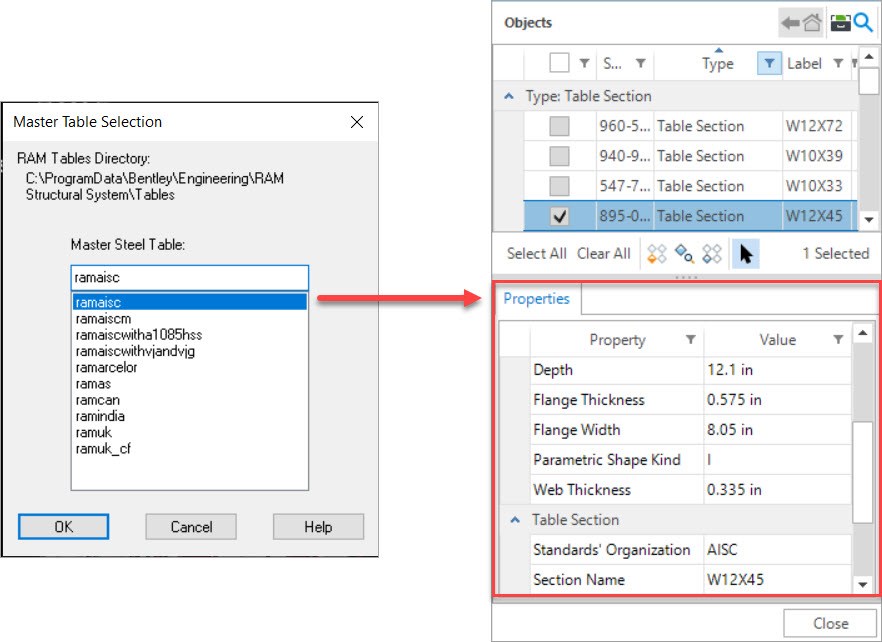Click the active Type column filter icon
Viewport: 882px width, 642px height.
pyautogui.click(x=768, y=64)
